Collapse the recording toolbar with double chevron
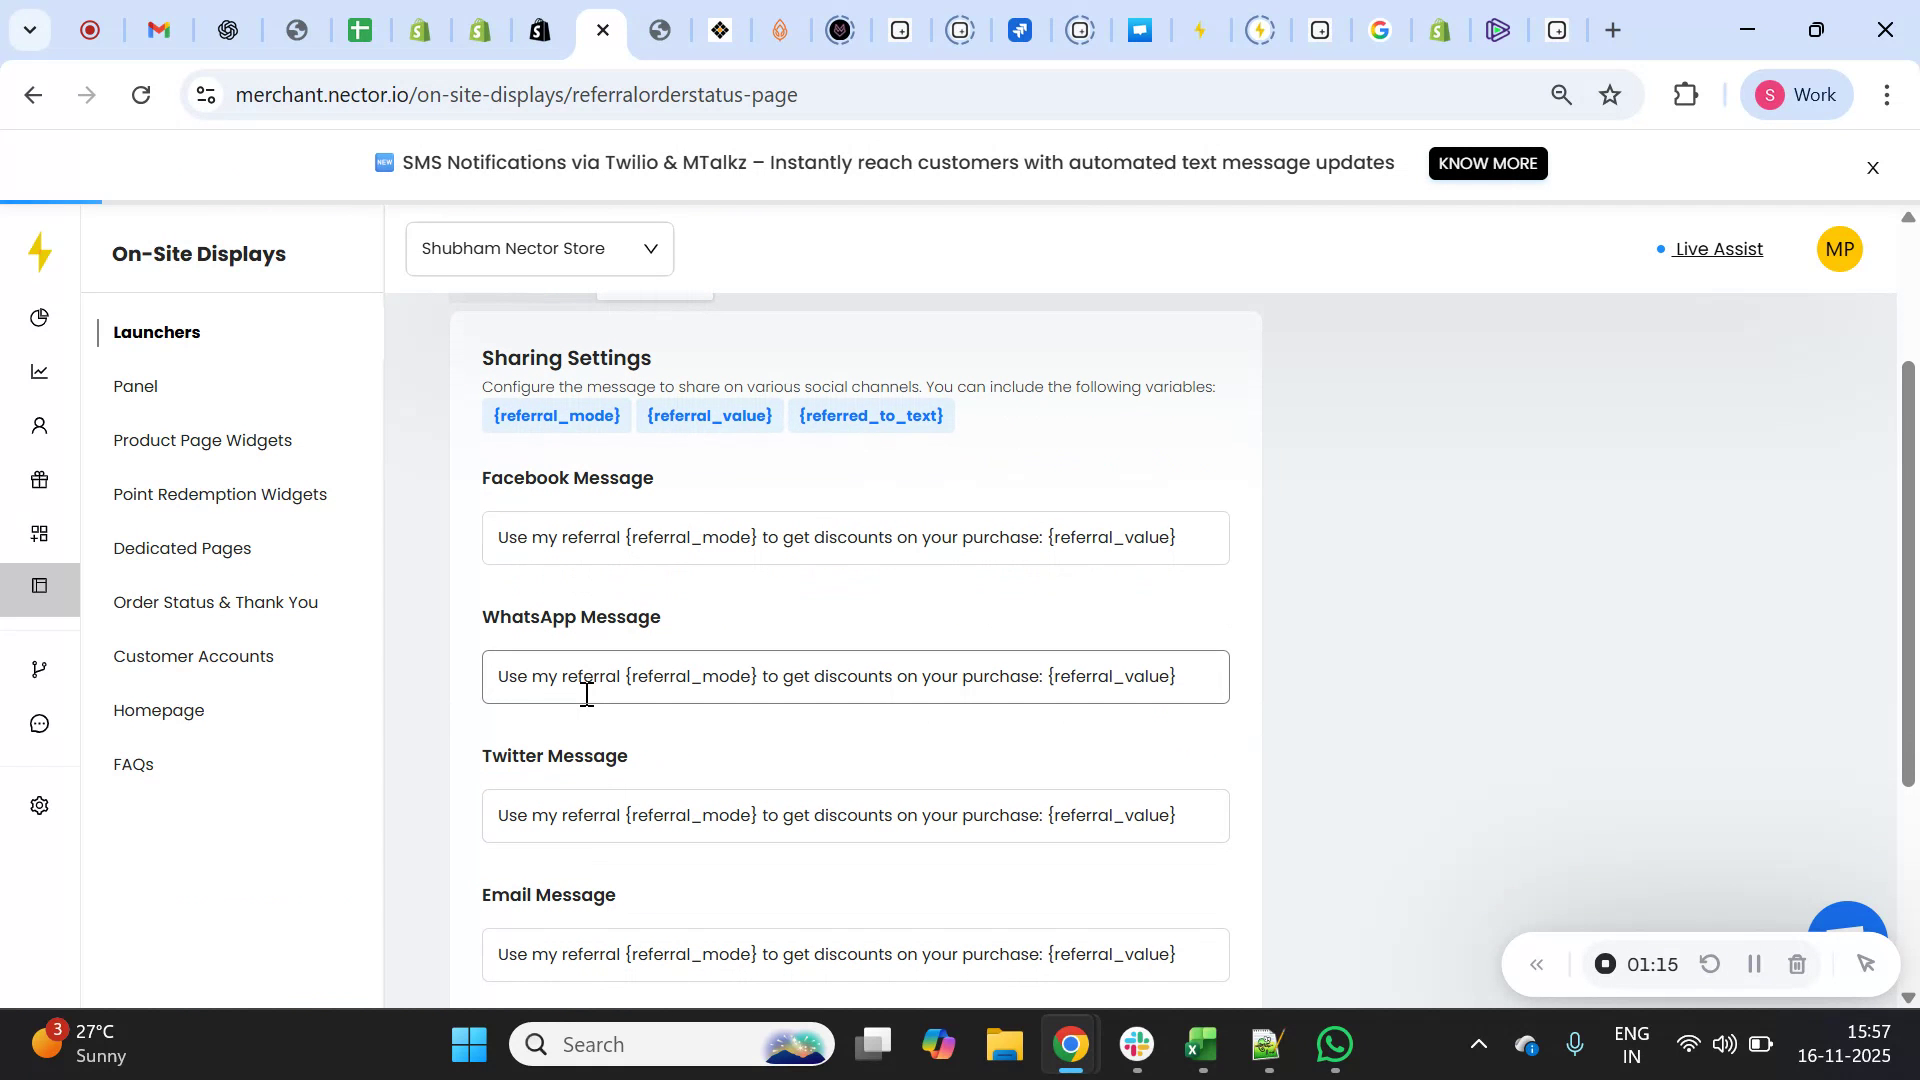 pyautogui.click(x=1537, y=964)
